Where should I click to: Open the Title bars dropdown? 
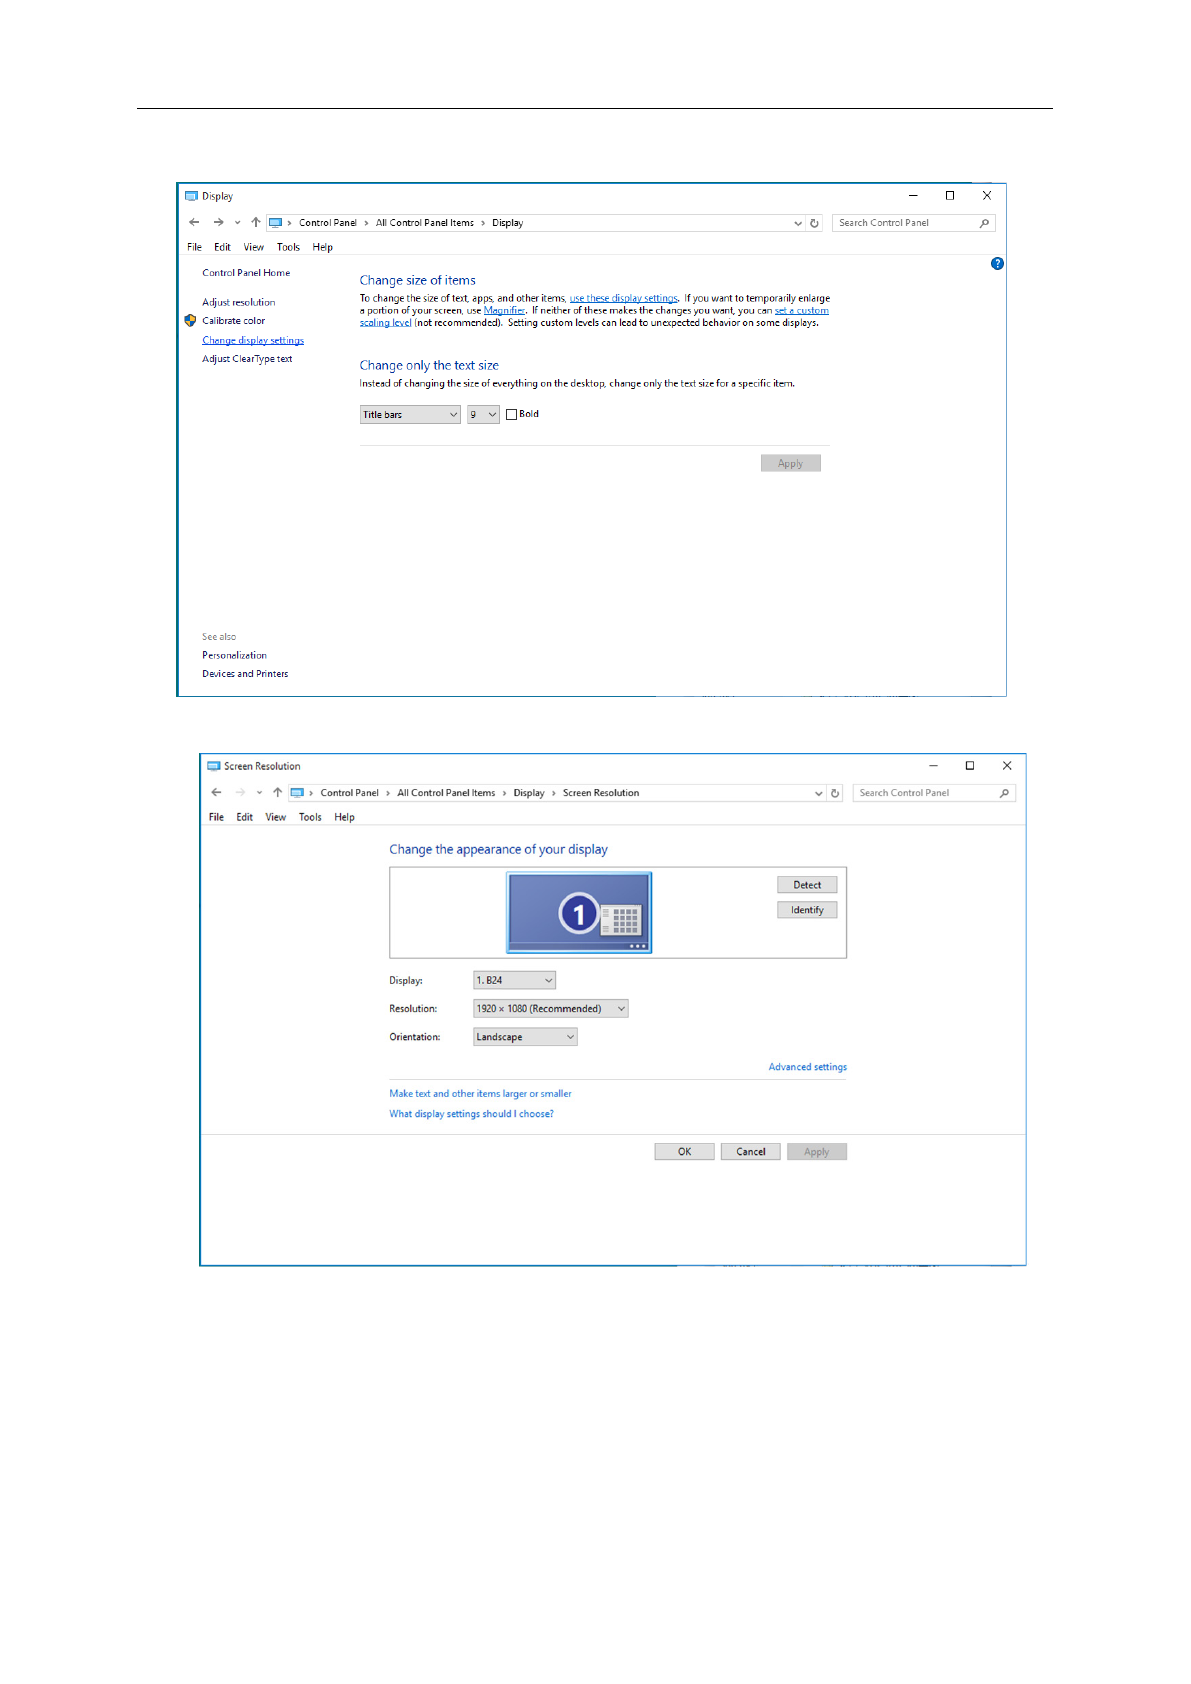pyautogui.click(x=410, y=415)
